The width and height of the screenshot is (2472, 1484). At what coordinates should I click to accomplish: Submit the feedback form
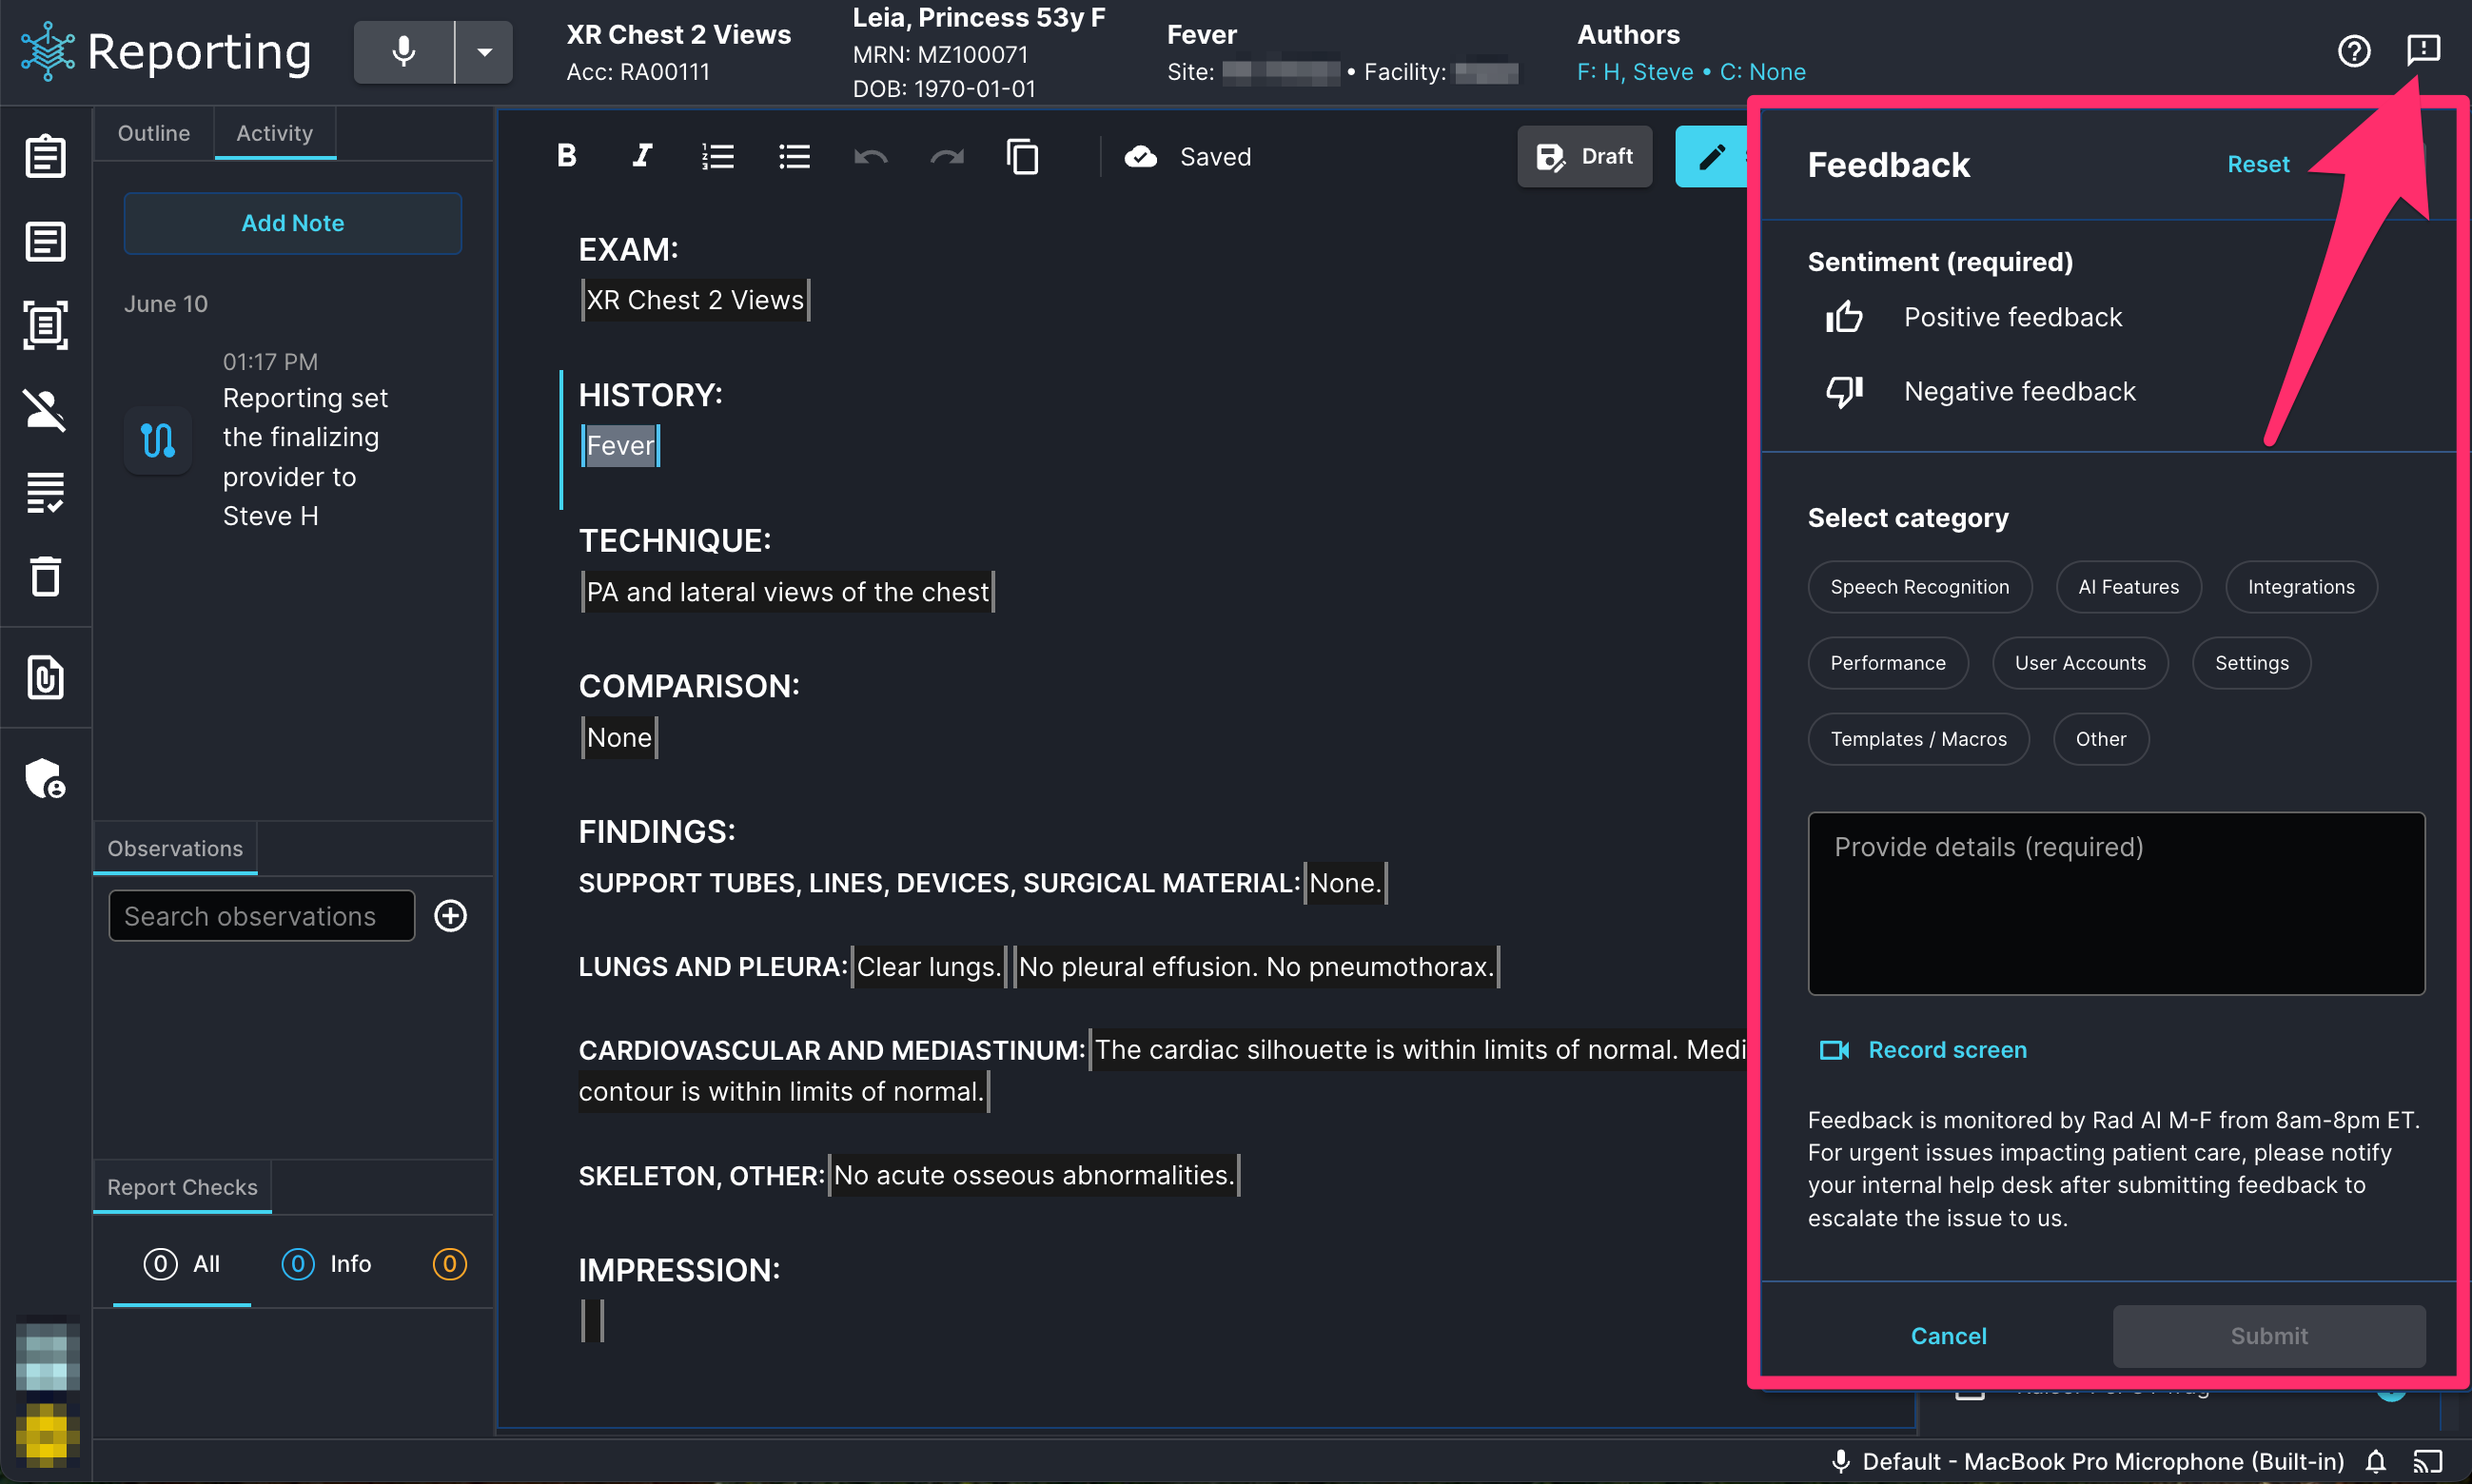[x=2269, y=1336]
